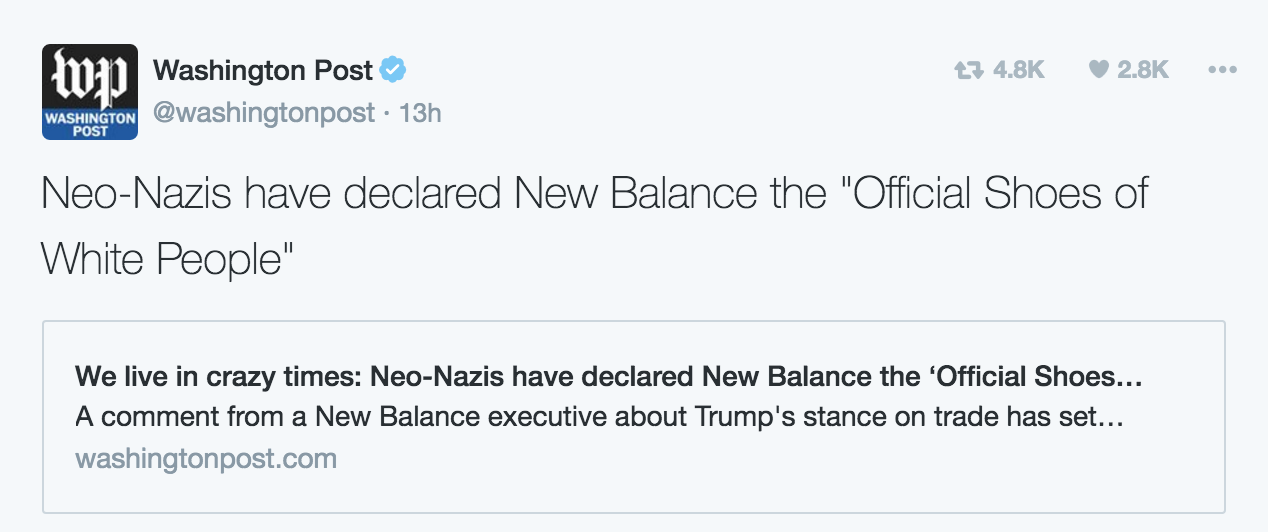The image size is (1268, 532).
Task: Click the 2.8K likes count
Action: (1143, 70)
